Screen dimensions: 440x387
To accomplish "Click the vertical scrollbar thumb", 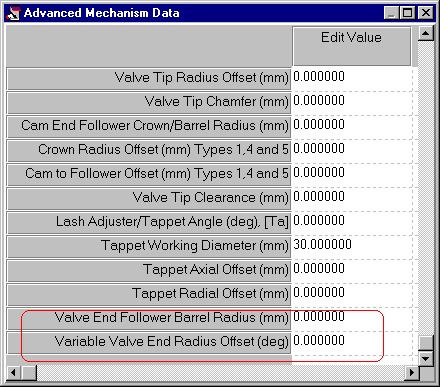I will click(x=426, y=343).
